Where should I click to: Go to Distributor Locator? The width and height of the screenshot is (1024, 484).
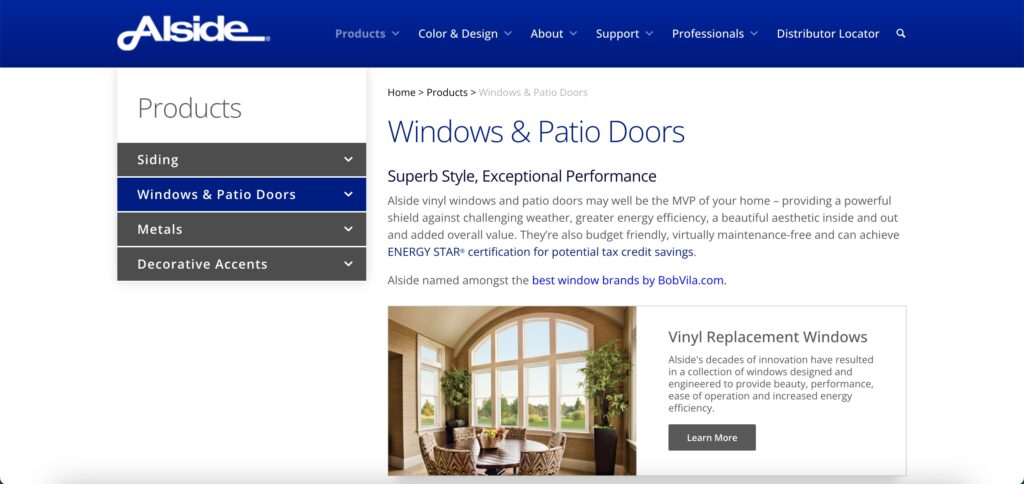828,34
